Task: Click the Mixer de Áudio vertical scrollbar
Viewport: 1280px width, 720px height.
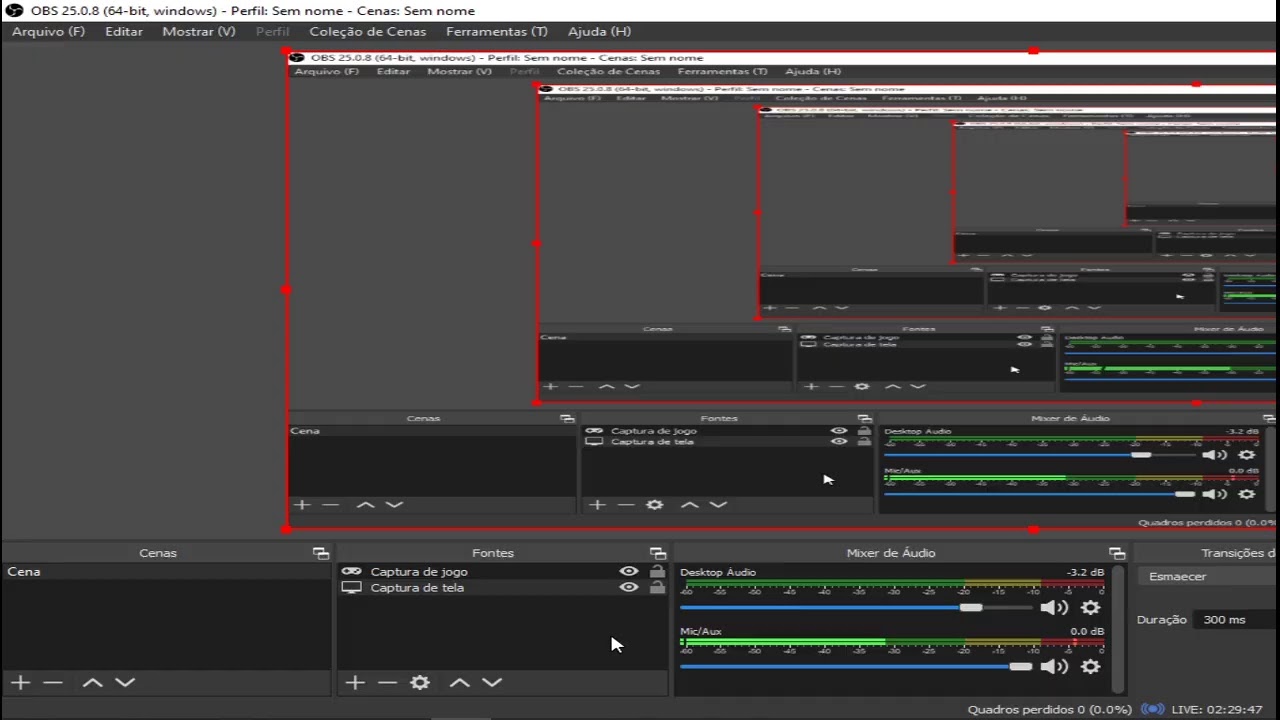Action: coord(1119,628)
